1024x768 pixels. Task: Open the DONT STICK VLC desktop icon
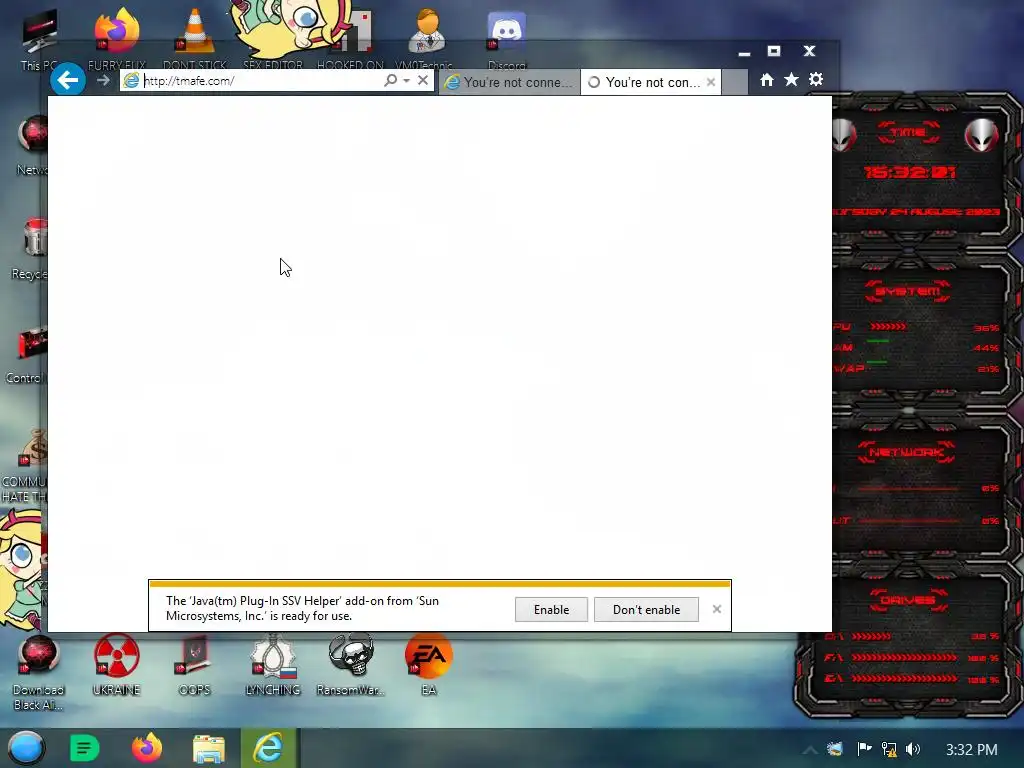coord(195,39)
